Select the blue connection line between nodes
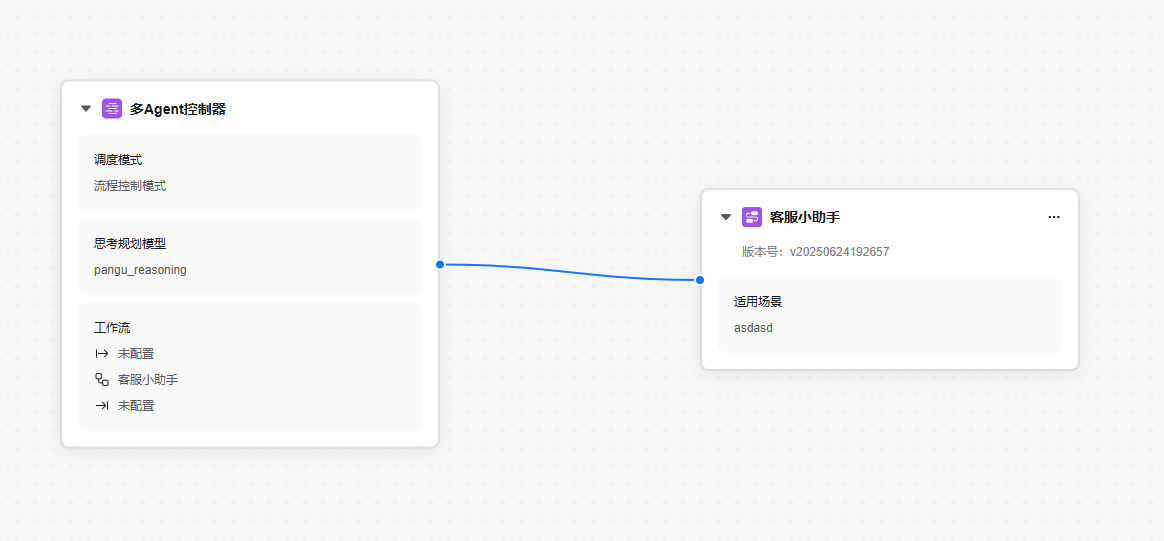Screen dimensions: 1164x541 point(570,270)
